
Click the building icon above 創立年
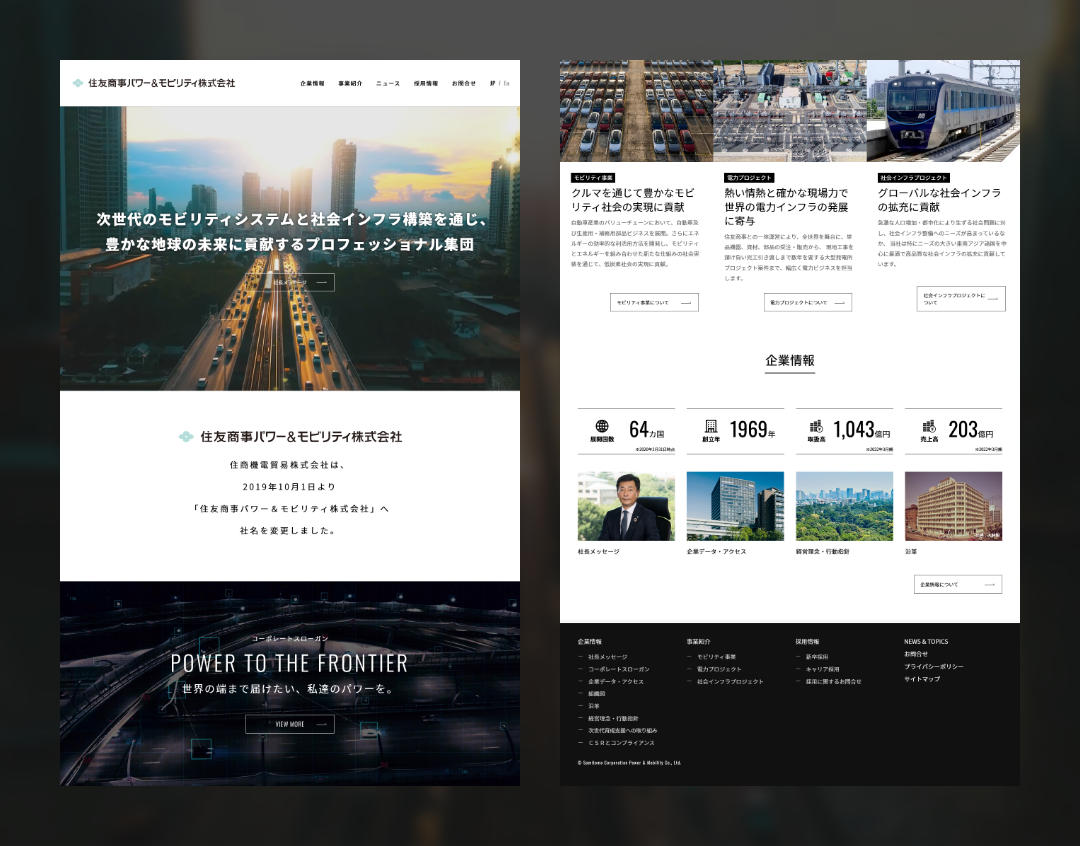[x=711, y=426]
